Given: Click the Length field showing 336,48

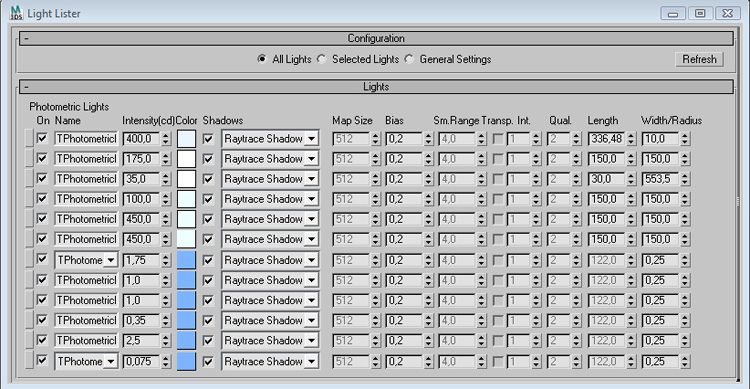Looking at the screenshot, I should [x=607, y=139].
